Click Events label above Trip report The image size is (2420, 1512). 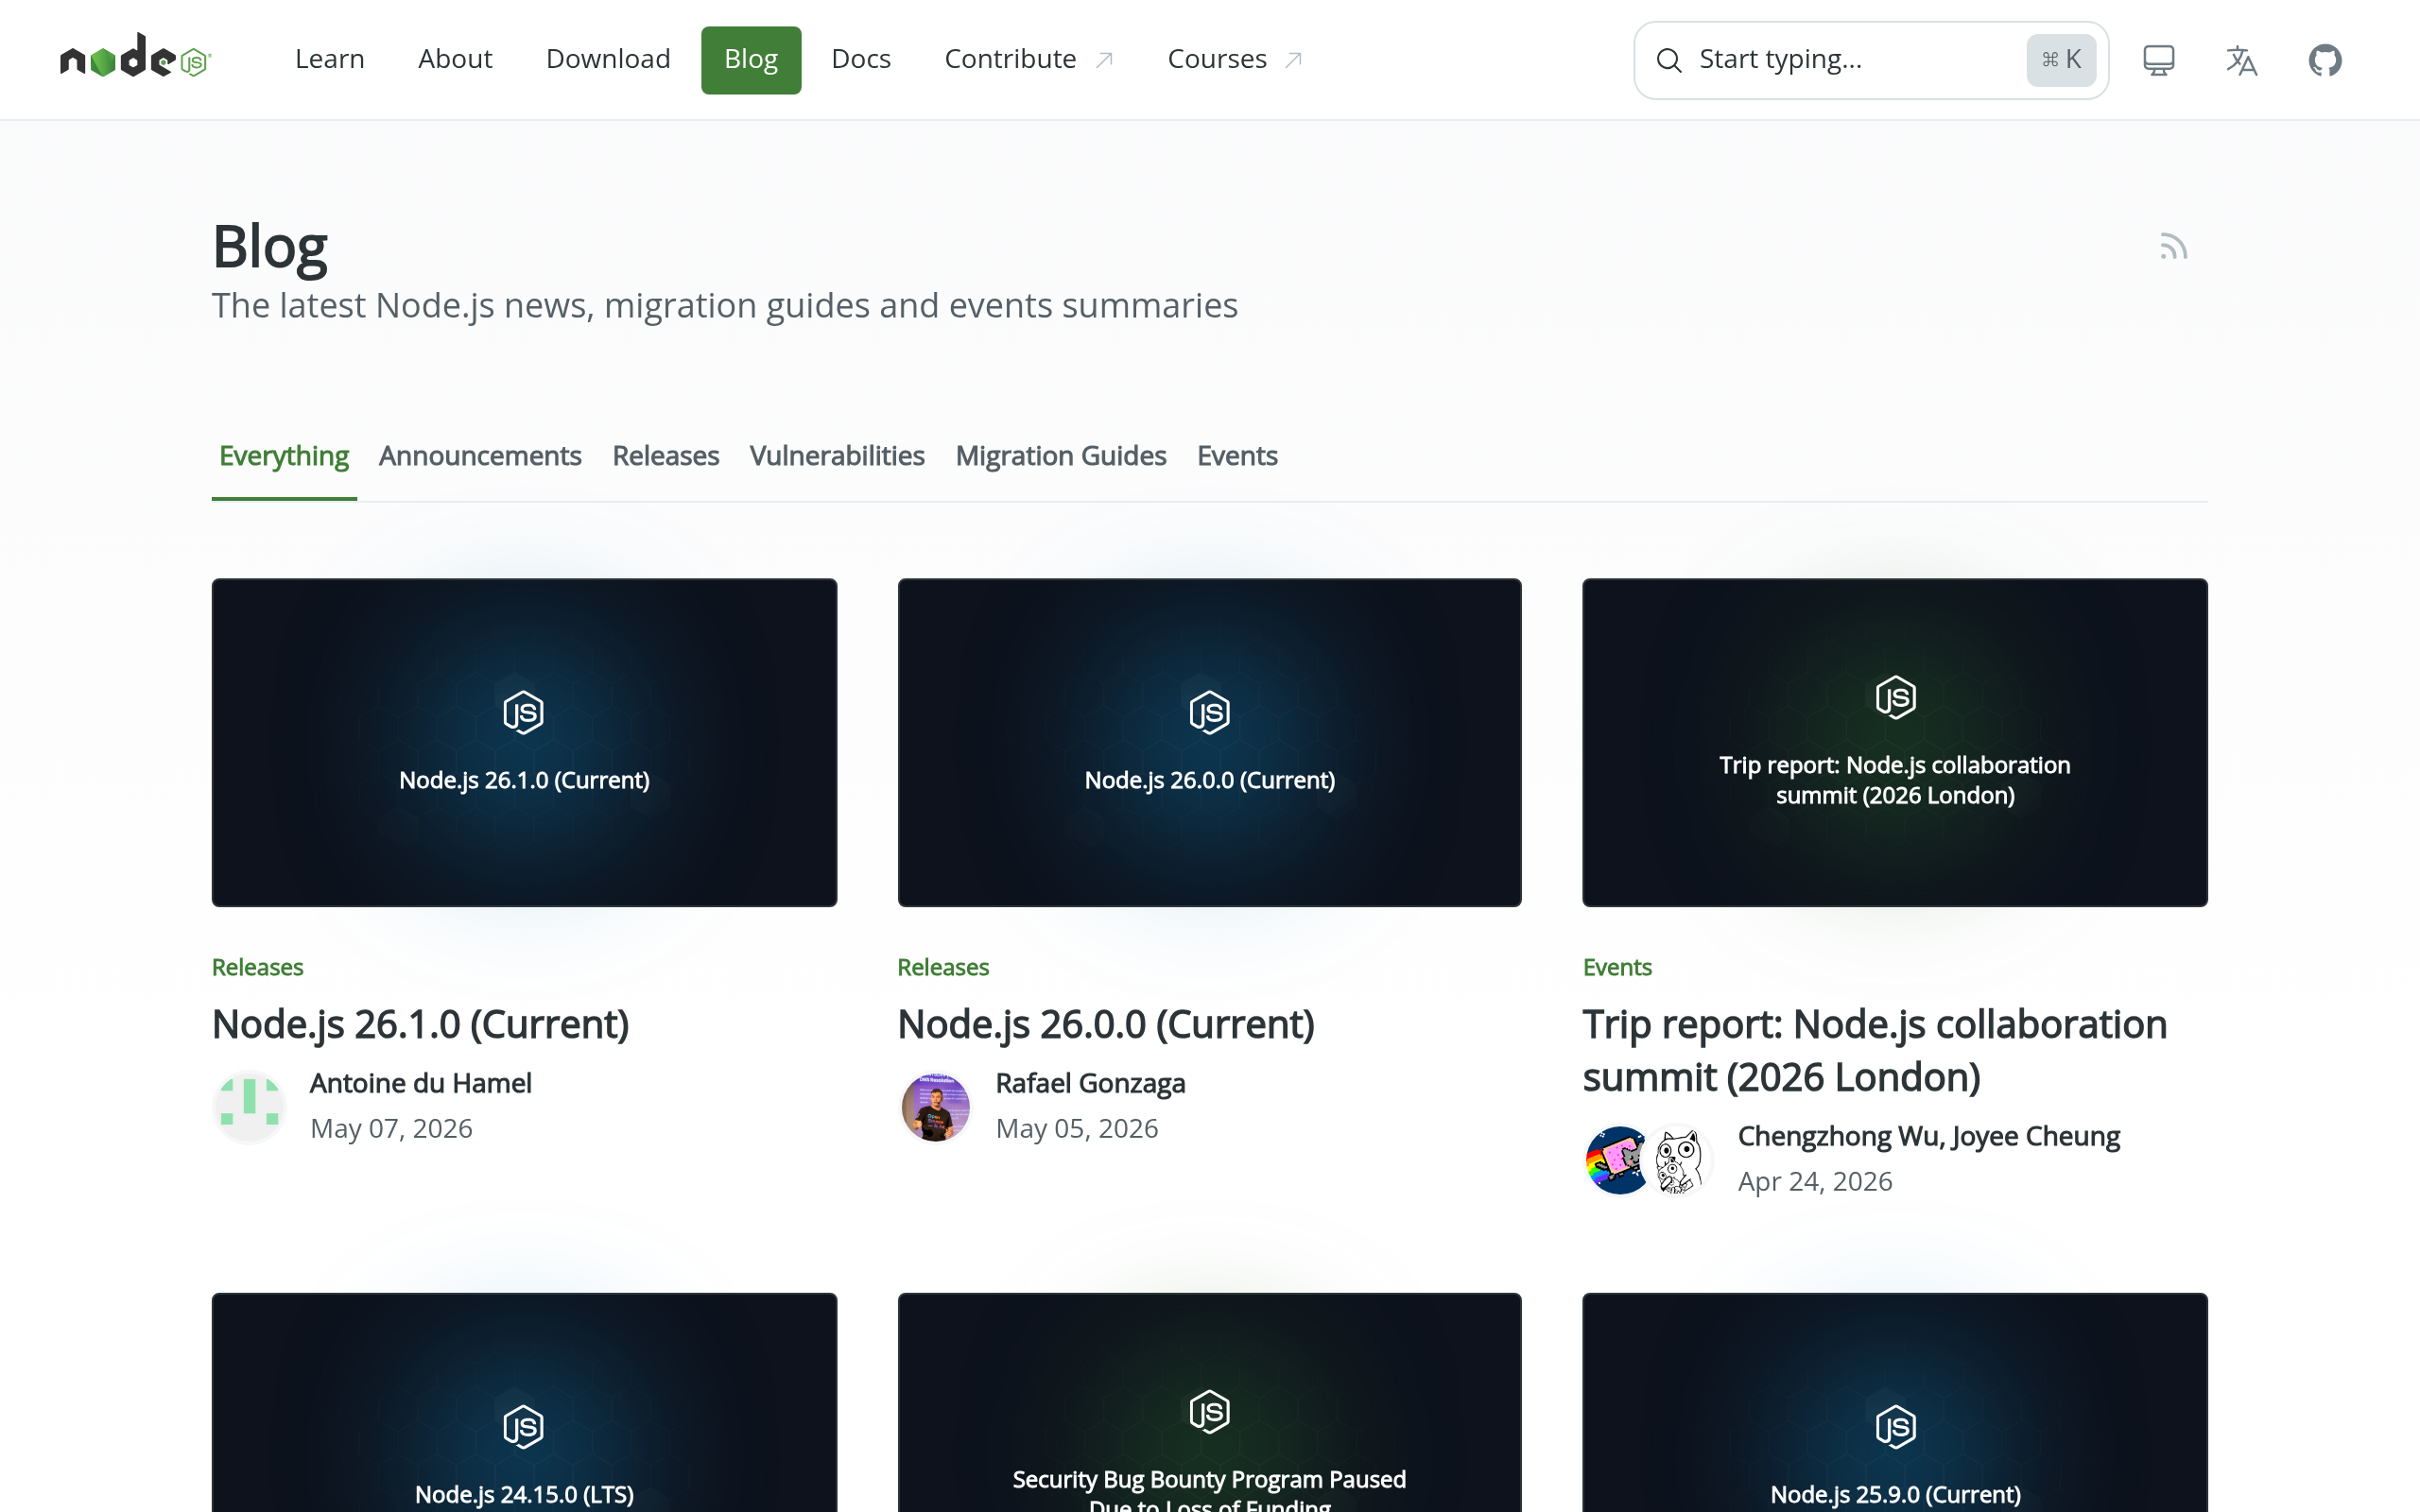(1617, 967)
